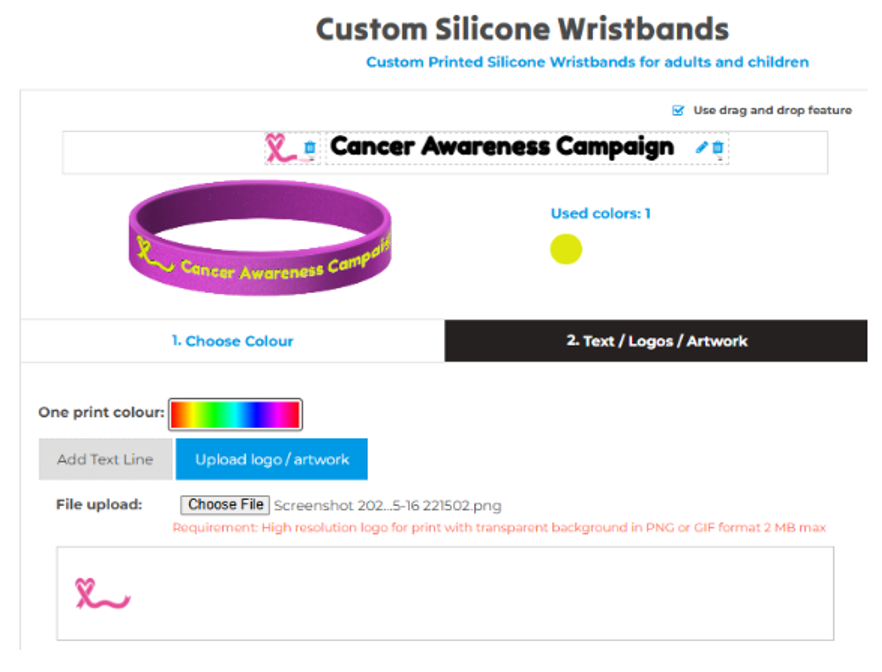This screenshot has height=672, width=882.
Task: Open the rainbow print colour picker
Action: coord(235,414)
